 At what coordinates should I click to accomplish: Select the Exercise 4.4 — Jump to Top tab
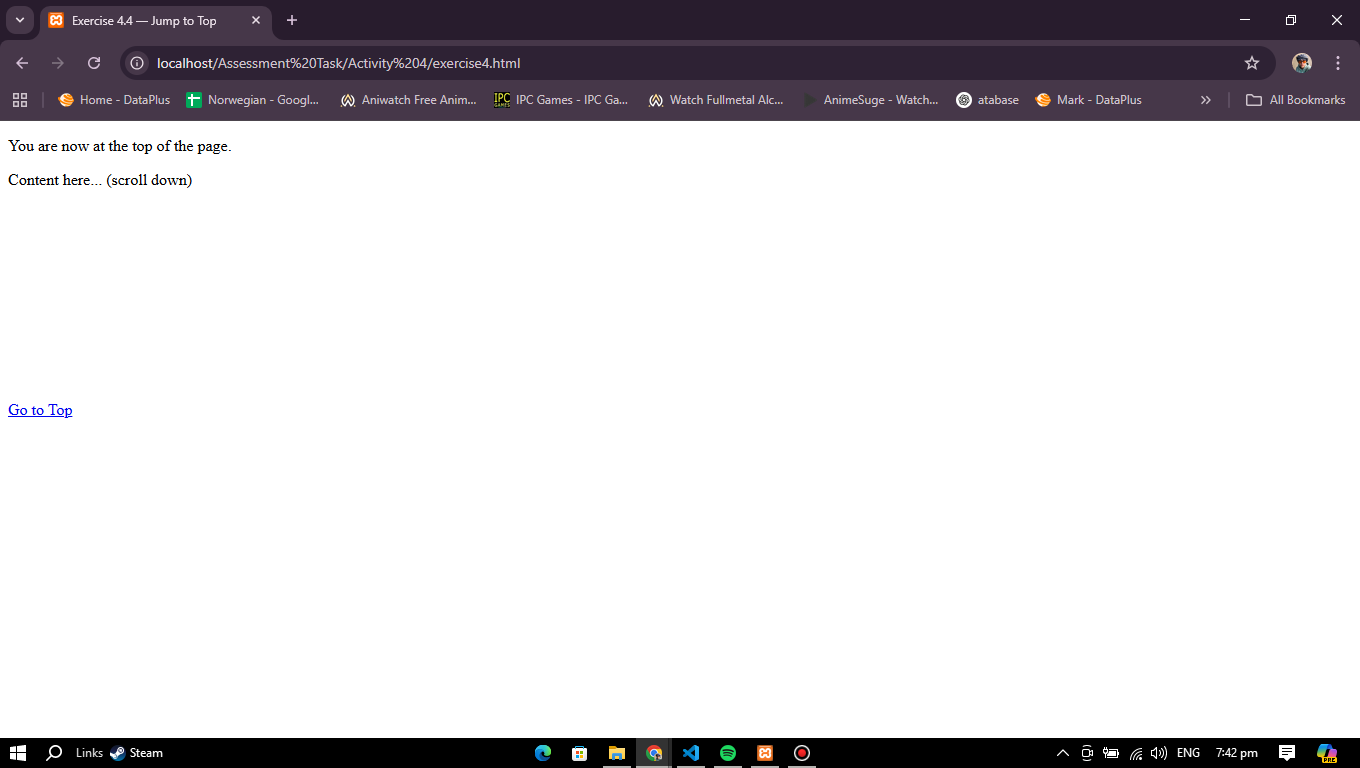(145, 20)
